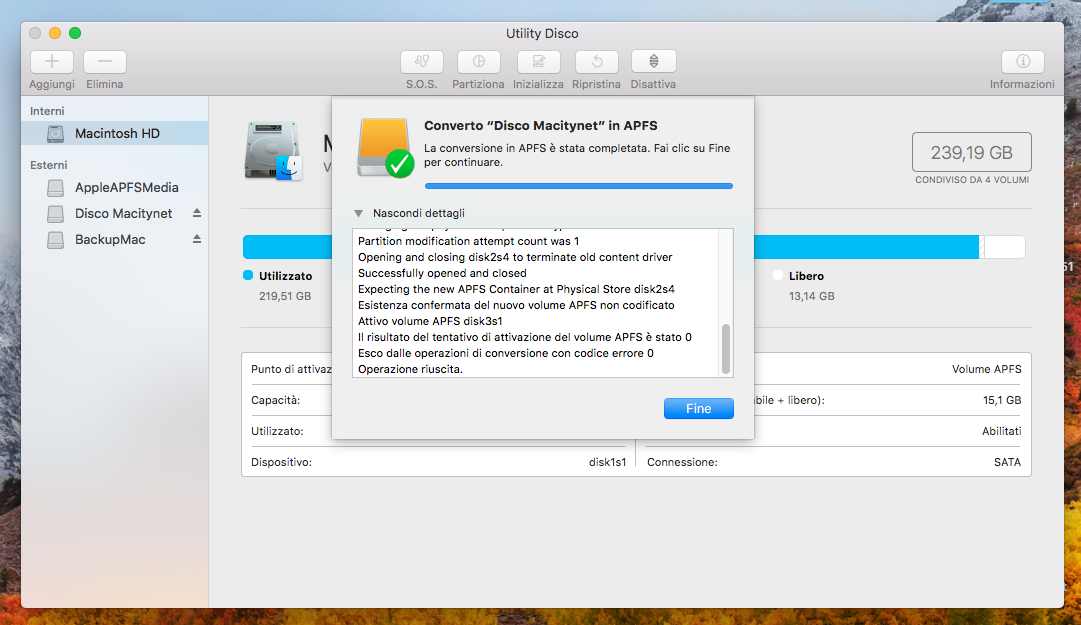Select AppleAPFSMedia in the sidebar

click(126, 187)
